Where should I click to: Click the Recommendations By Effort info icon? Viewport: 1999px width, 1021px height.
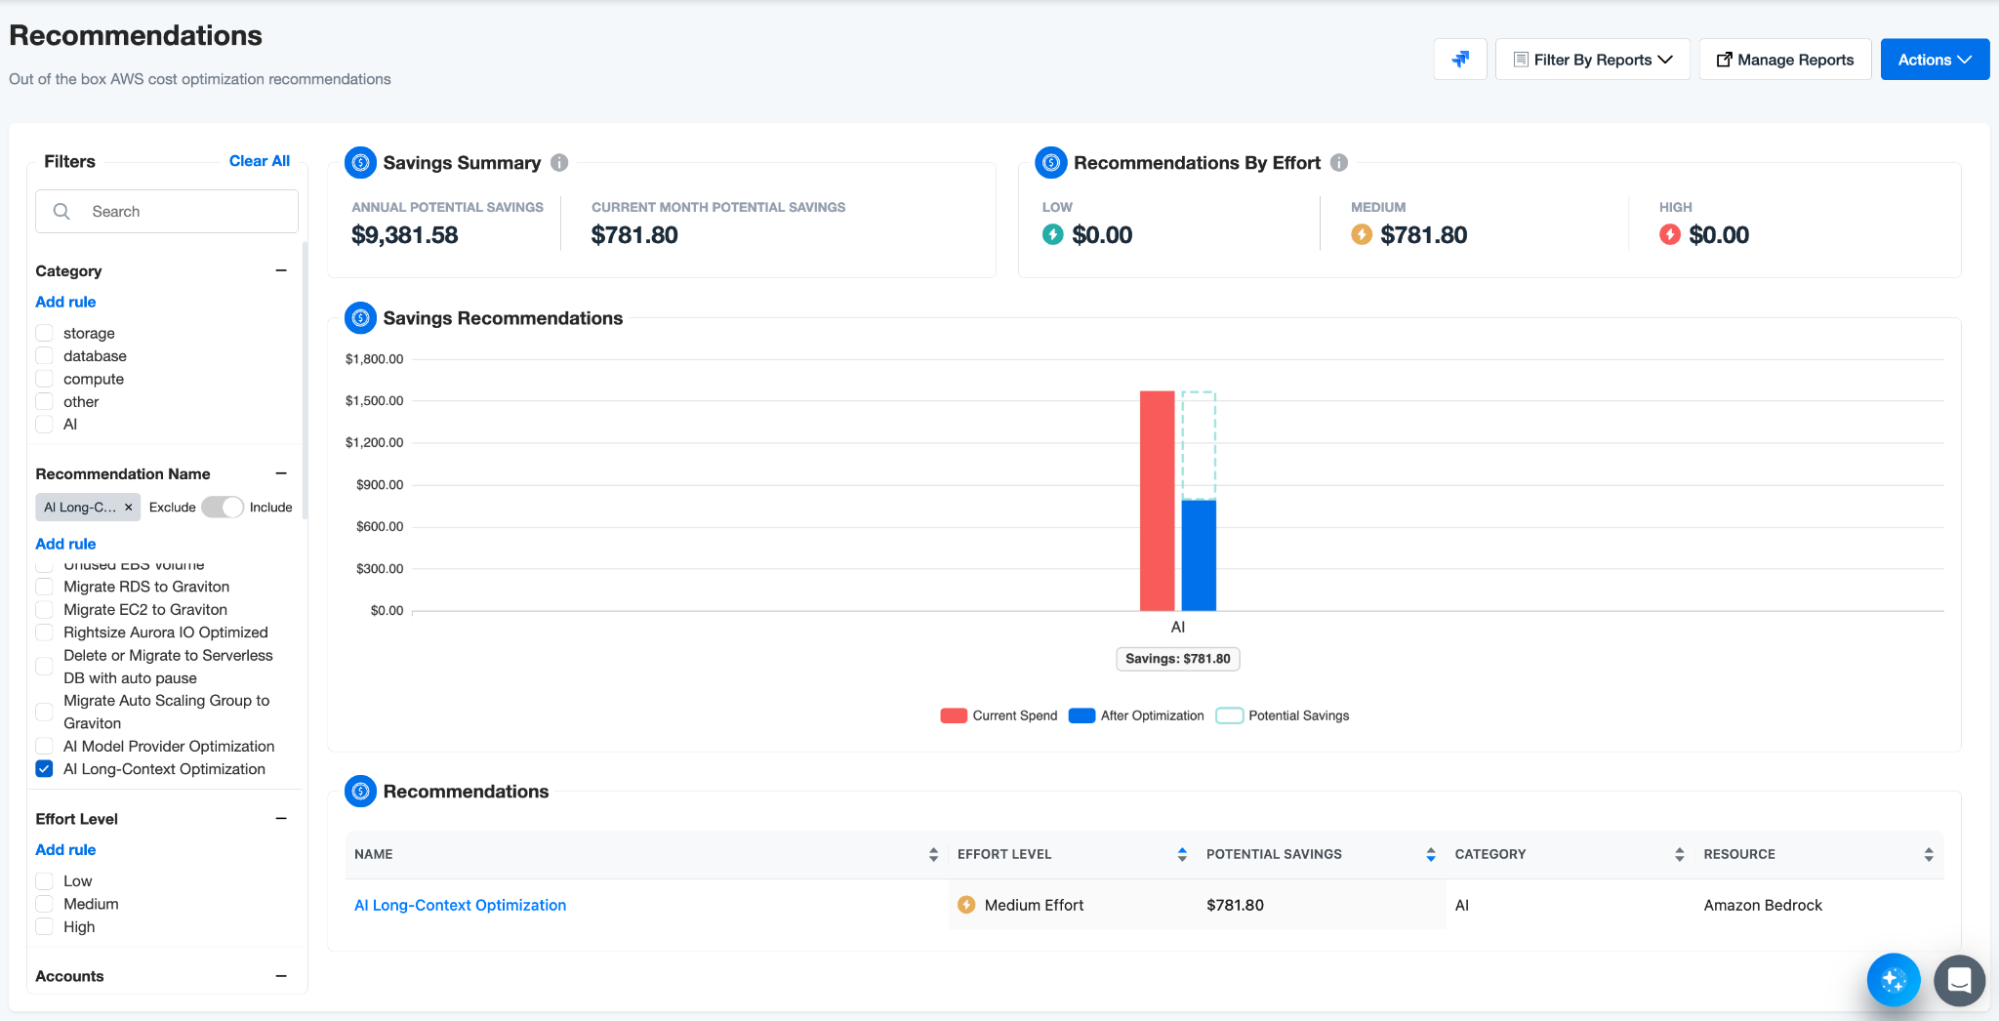click(x=1339, y=163)
